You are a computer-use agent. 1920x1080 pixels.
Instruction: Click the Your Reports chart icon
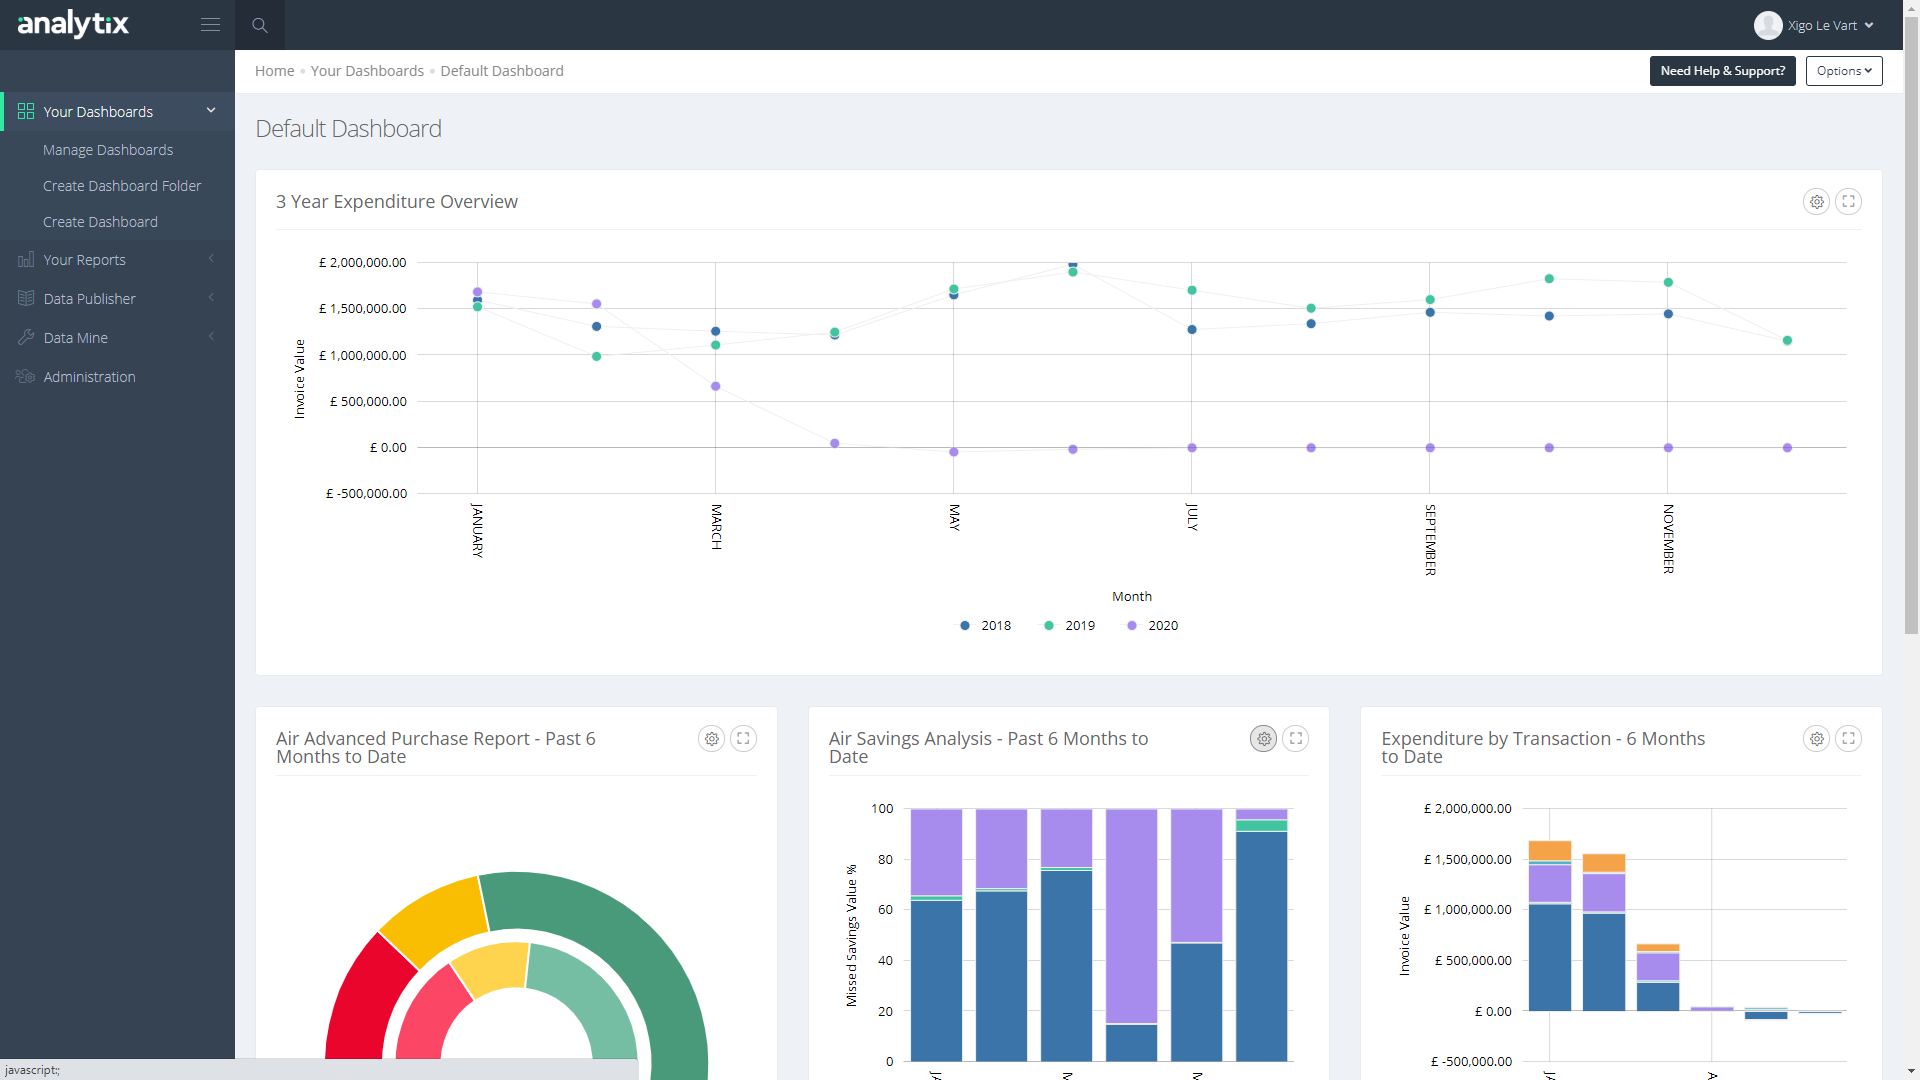click(26, 259)
